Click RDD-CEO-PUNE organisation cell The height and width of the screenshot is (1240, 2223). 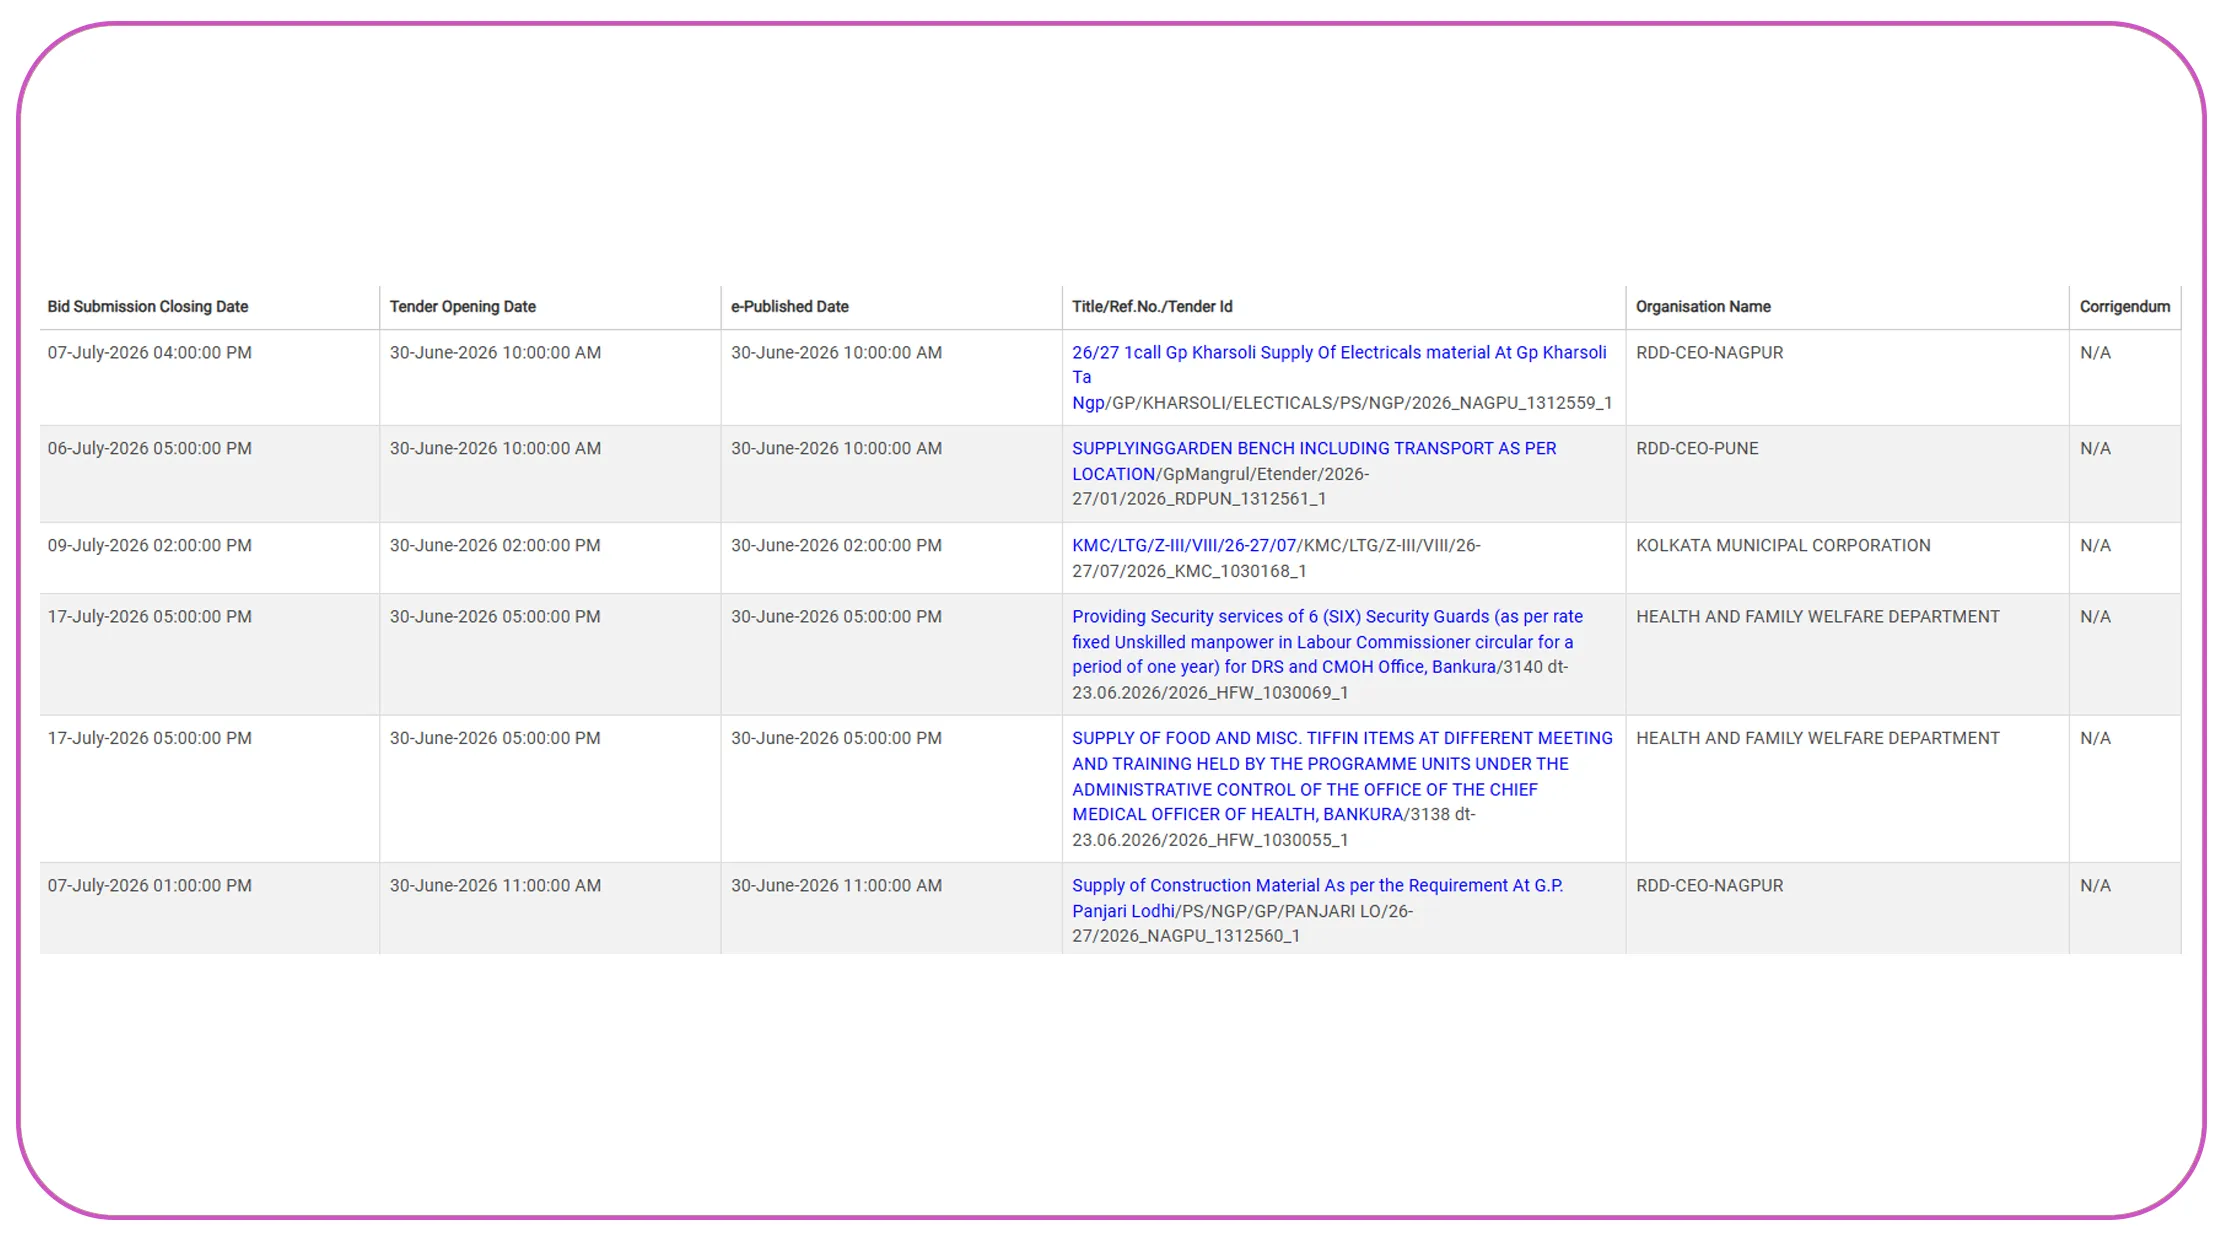[x=1697, y=448]
